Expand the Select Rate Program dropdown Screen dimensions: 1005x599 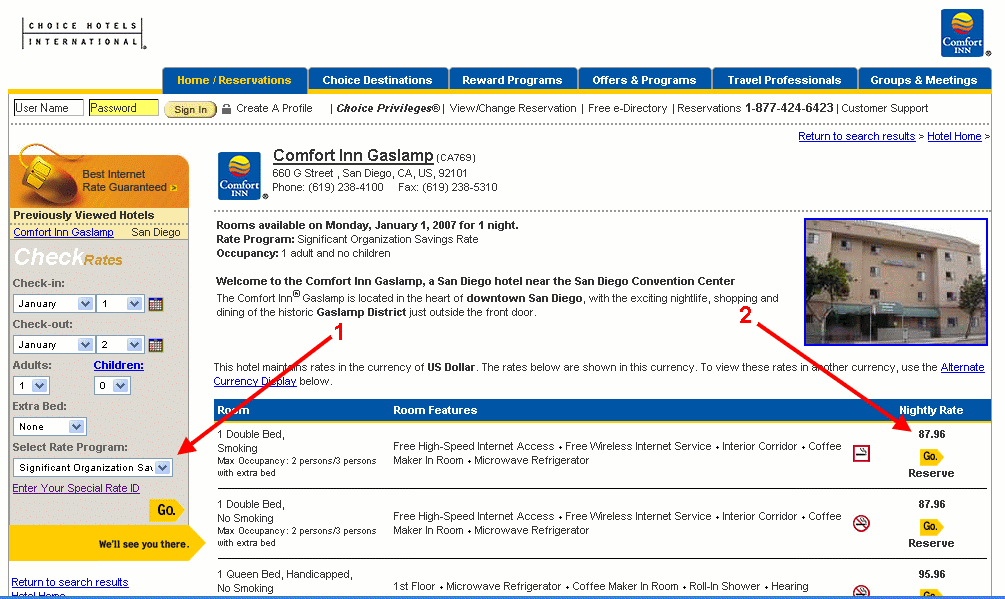coord(92,468)
